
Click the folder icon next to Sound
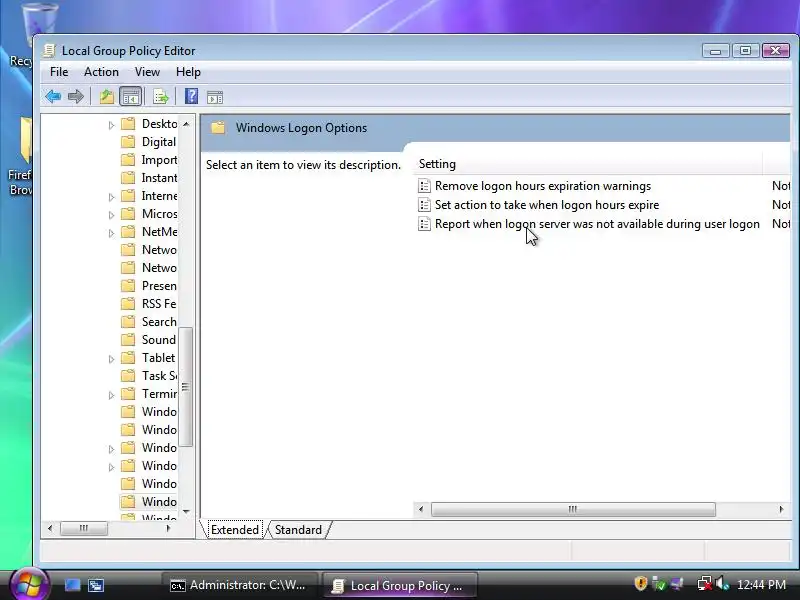(128, 340)
